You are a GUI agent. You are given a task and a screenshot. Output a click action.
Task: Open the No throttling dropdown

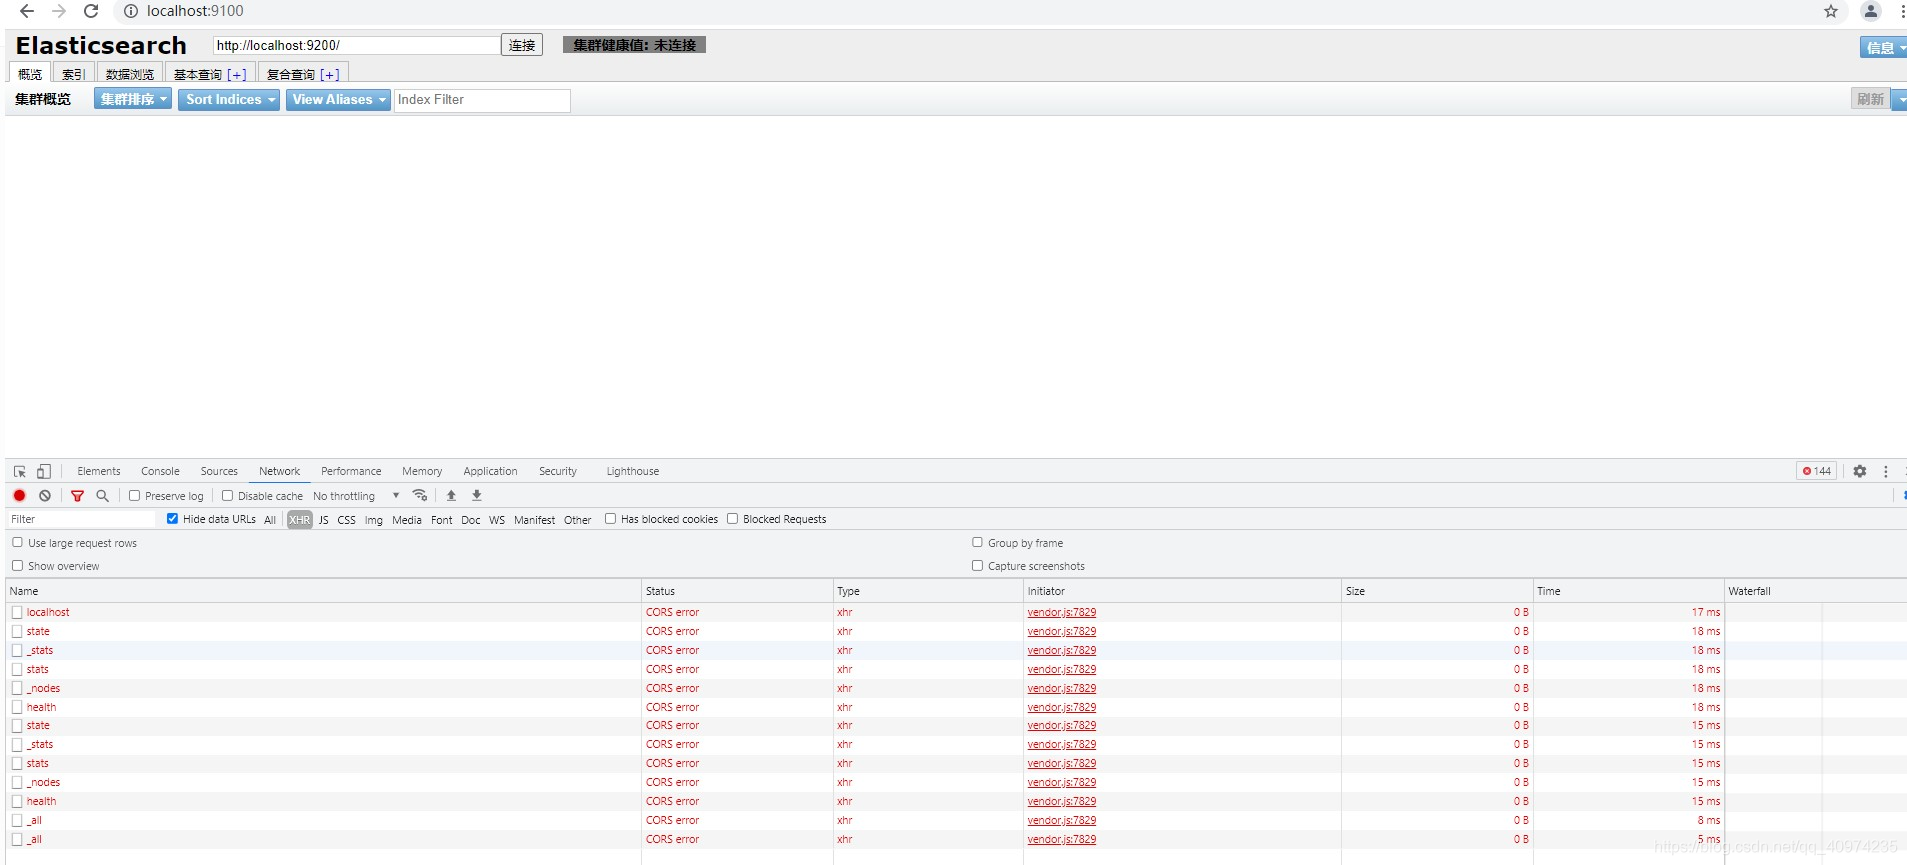point(356,496)
